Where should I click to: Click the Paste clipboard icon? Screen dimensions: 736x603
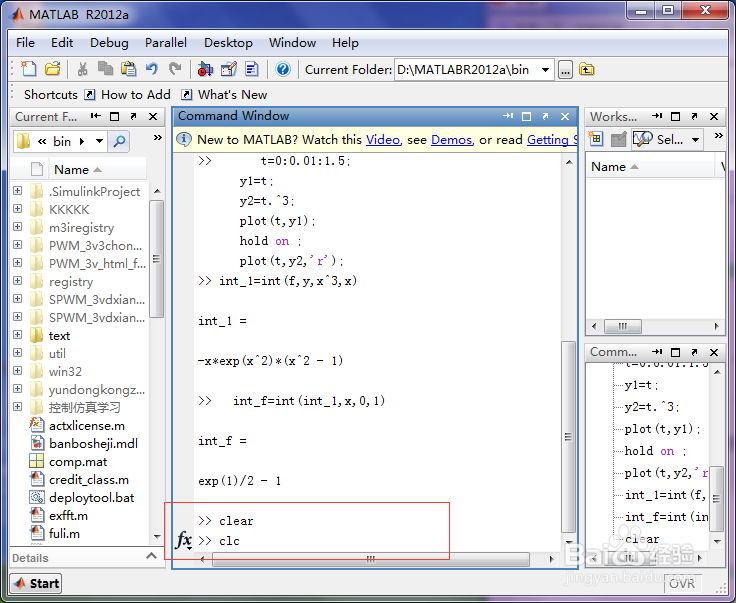[128, 69]
